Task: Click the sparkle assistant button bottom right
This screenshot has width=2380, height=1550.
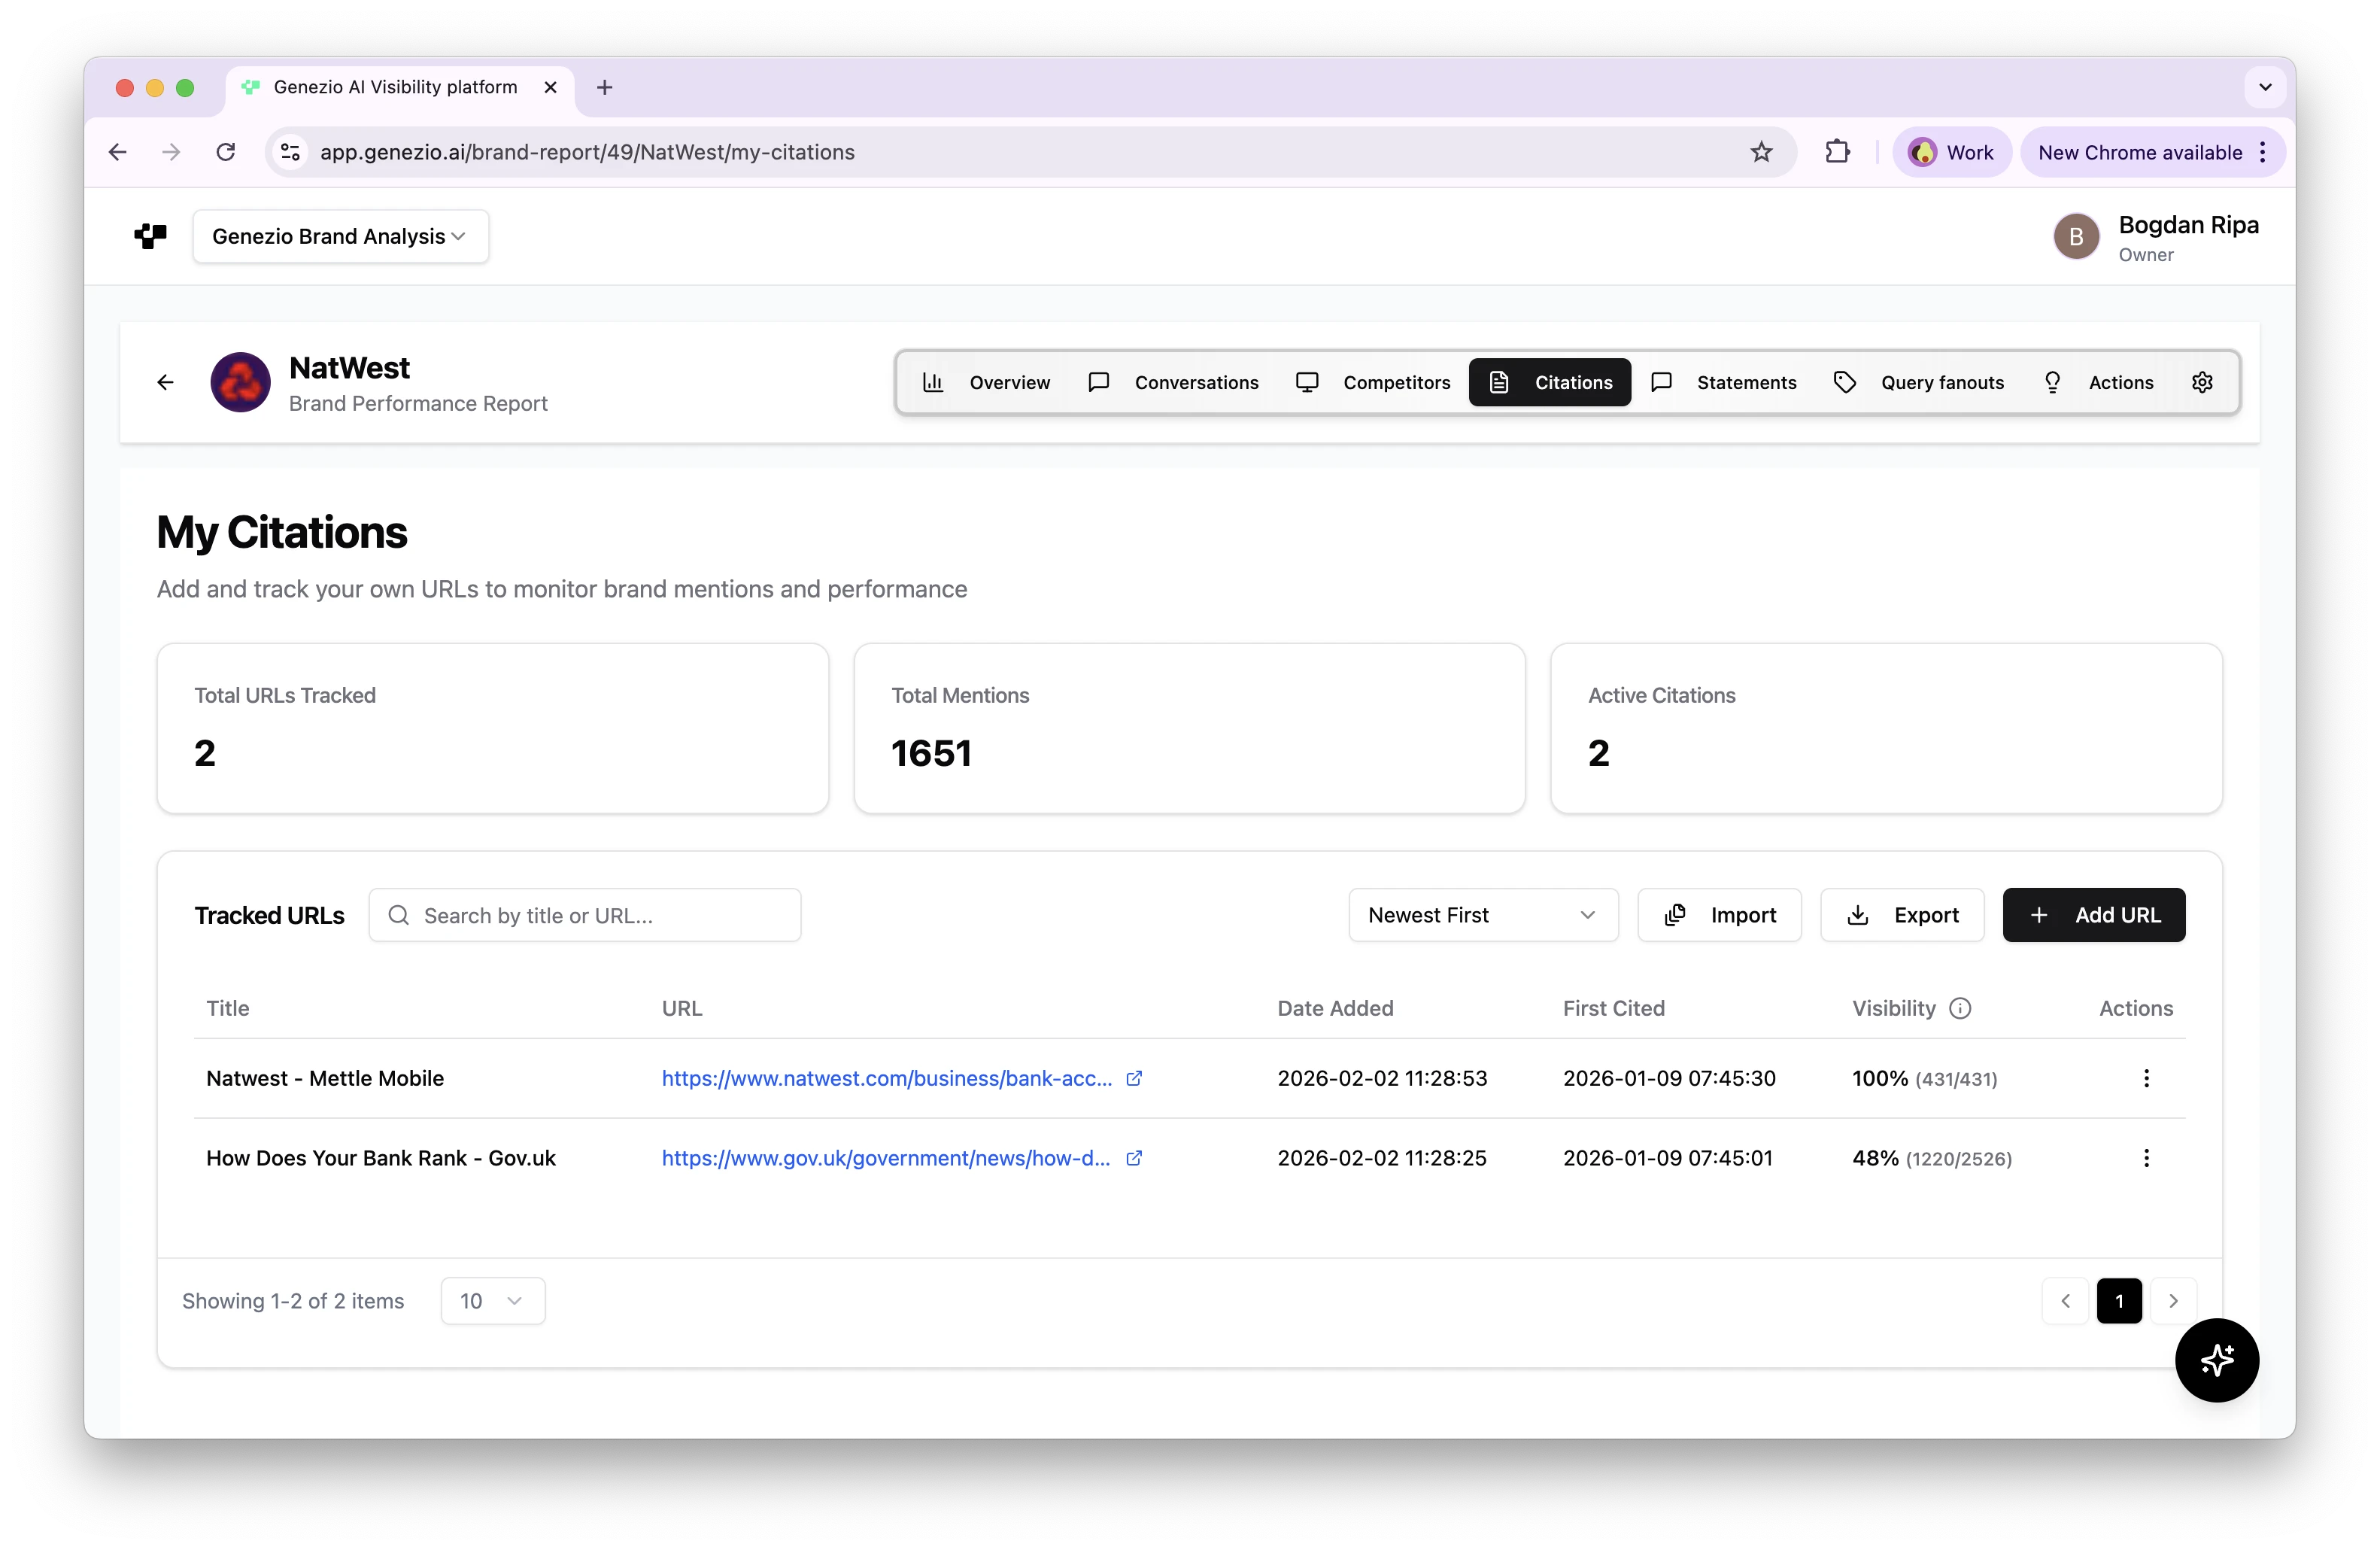Action: [2217, 1360]
